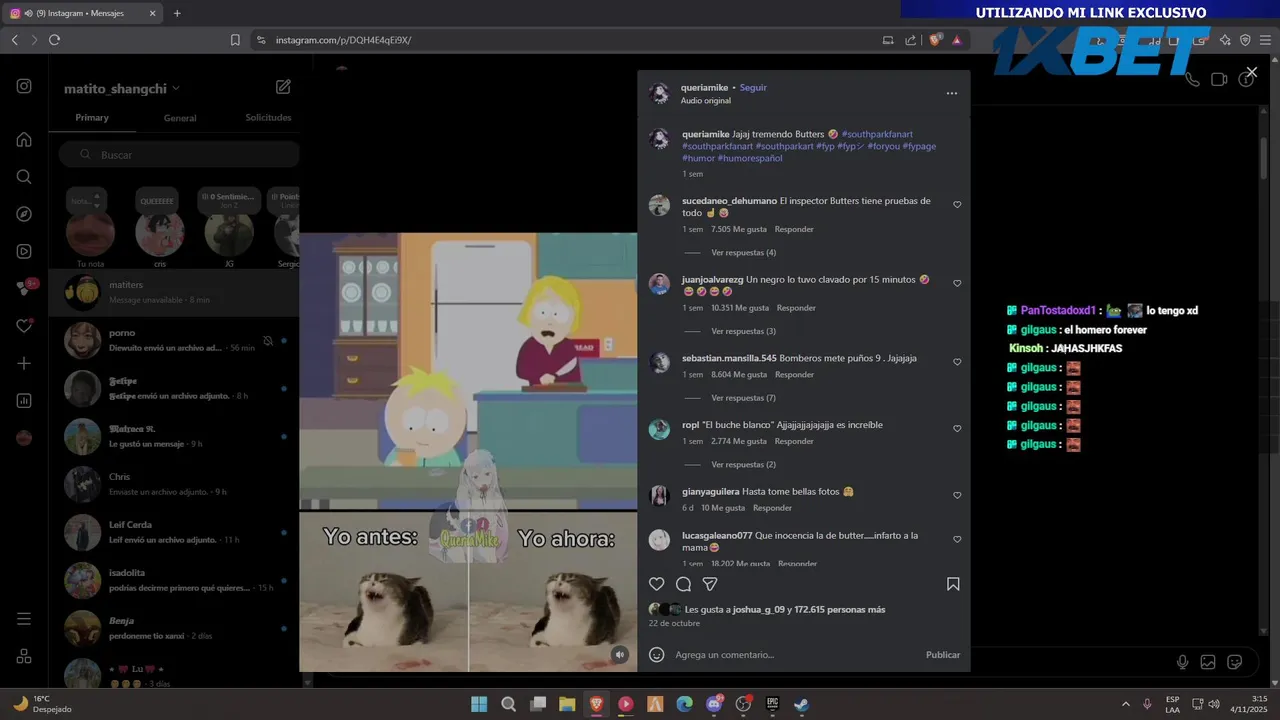Open isadolita conversation
This screenshot has height=720, width=1280.
click(174, 581)
